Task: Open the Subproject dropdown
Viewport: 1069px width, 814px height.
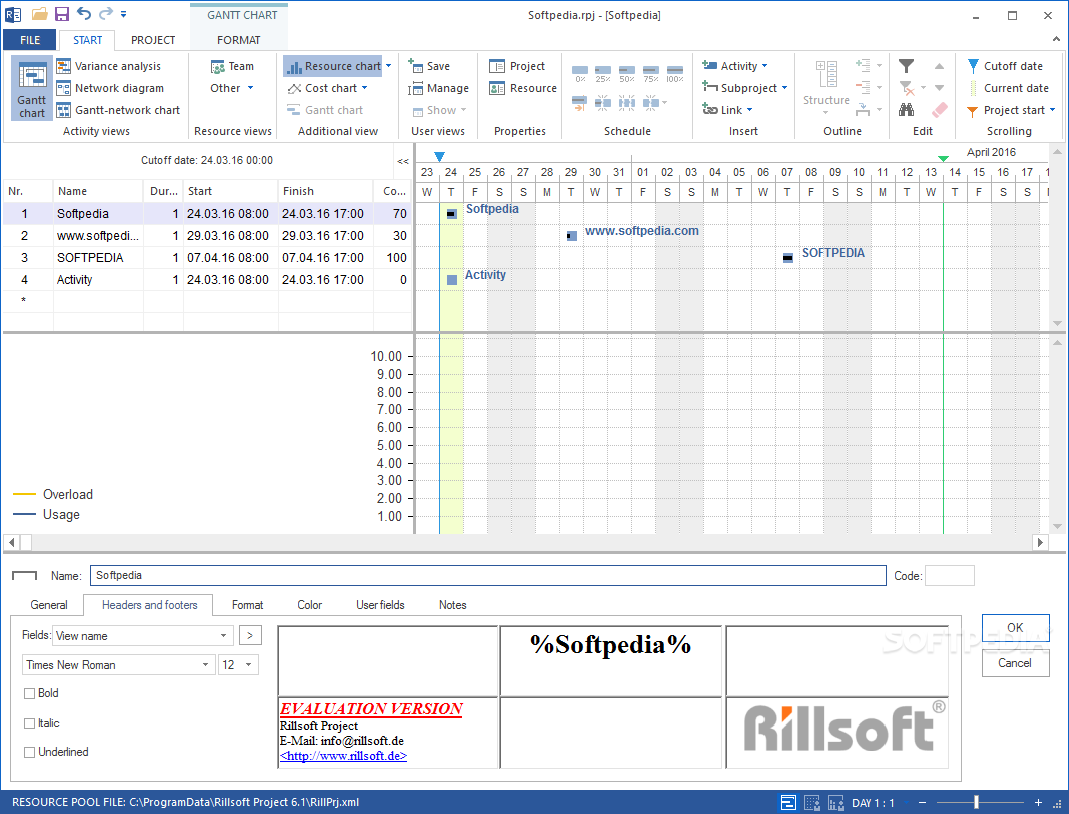Action: 785,88
